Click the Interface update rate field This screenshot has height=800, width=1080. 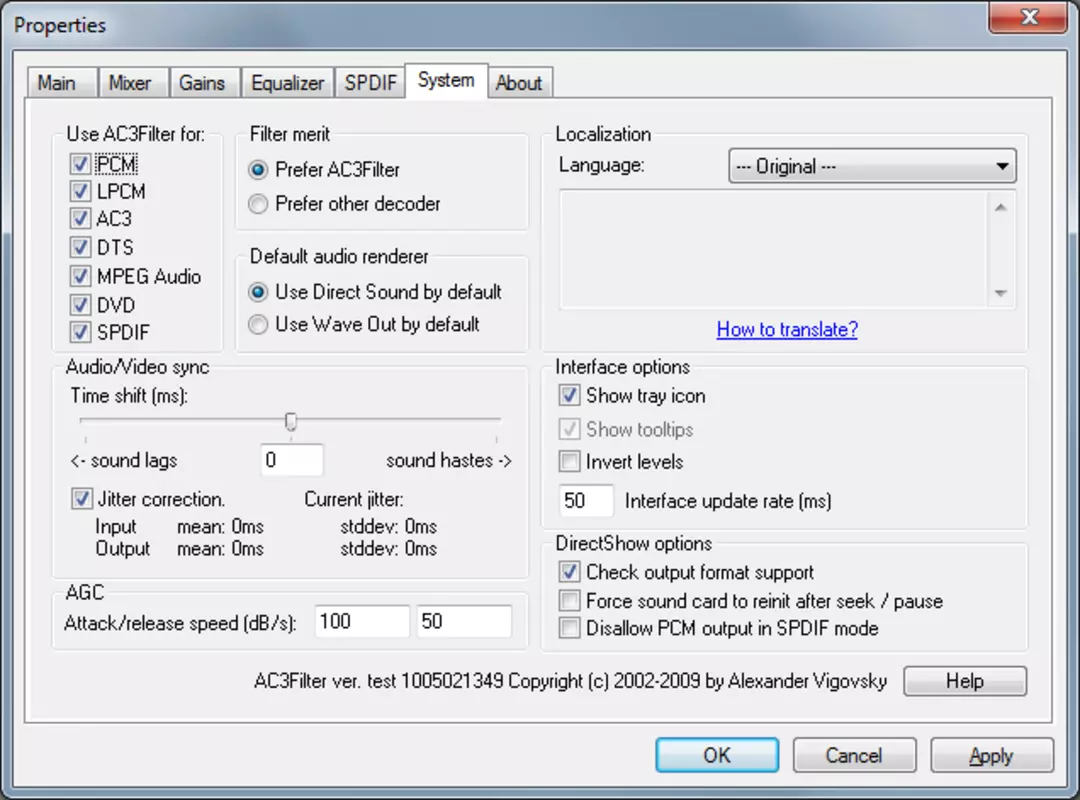585,500
